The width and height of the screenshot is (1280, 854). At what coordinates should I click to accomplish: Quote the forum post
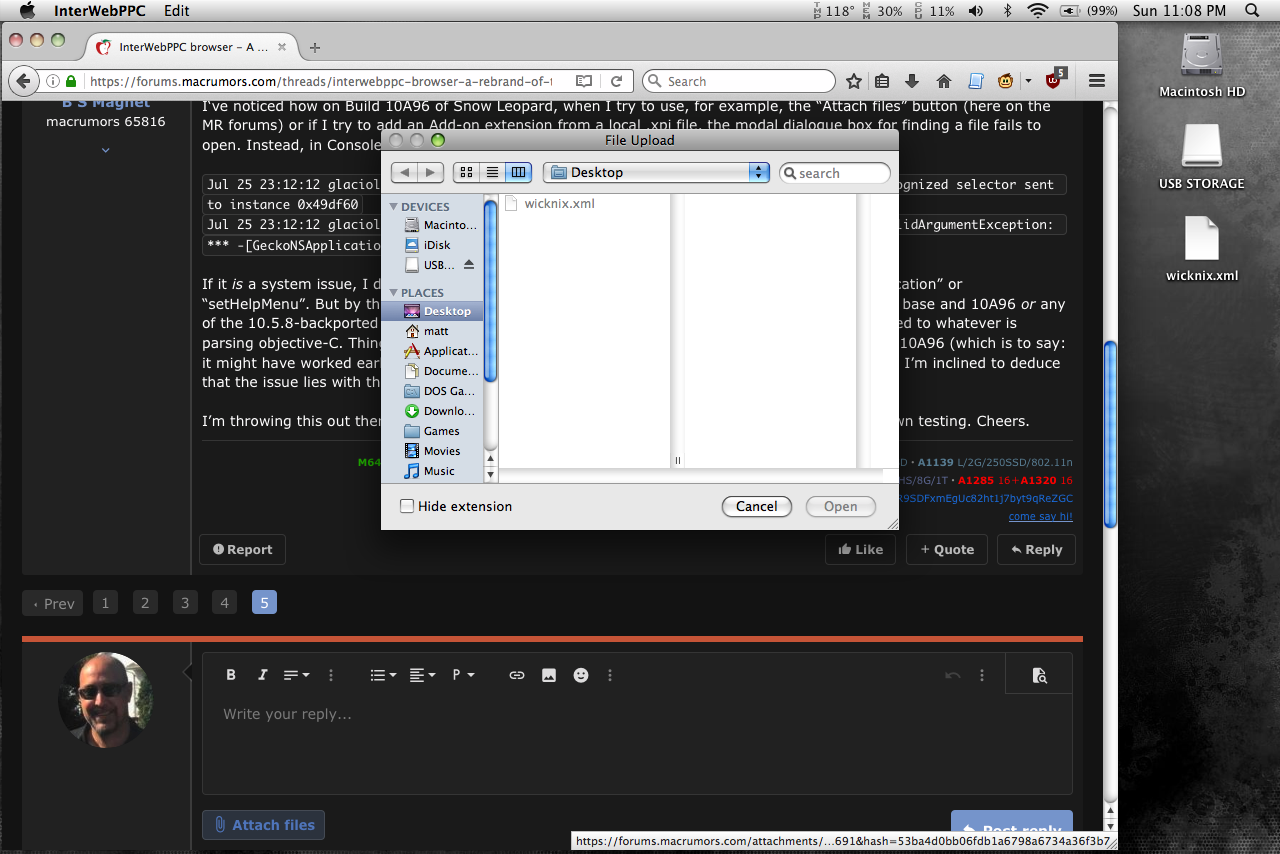(x=947, y=549)
